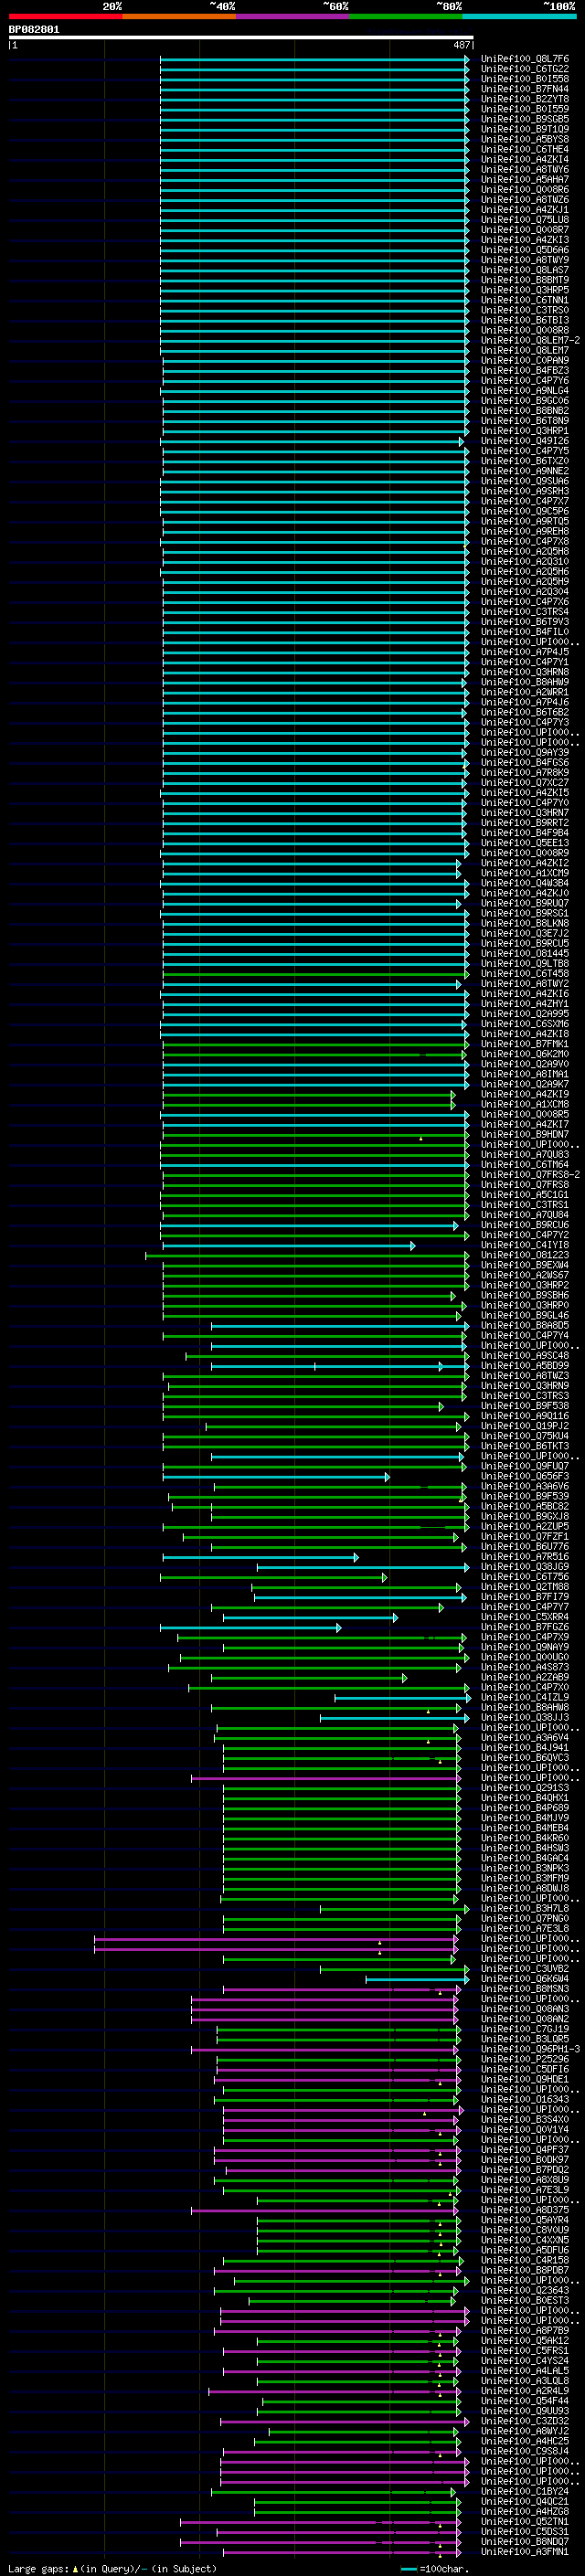The image size is (585, 2576).
Task: Select the UniRef100_C3TRS0 label
Action: [525, 311]
